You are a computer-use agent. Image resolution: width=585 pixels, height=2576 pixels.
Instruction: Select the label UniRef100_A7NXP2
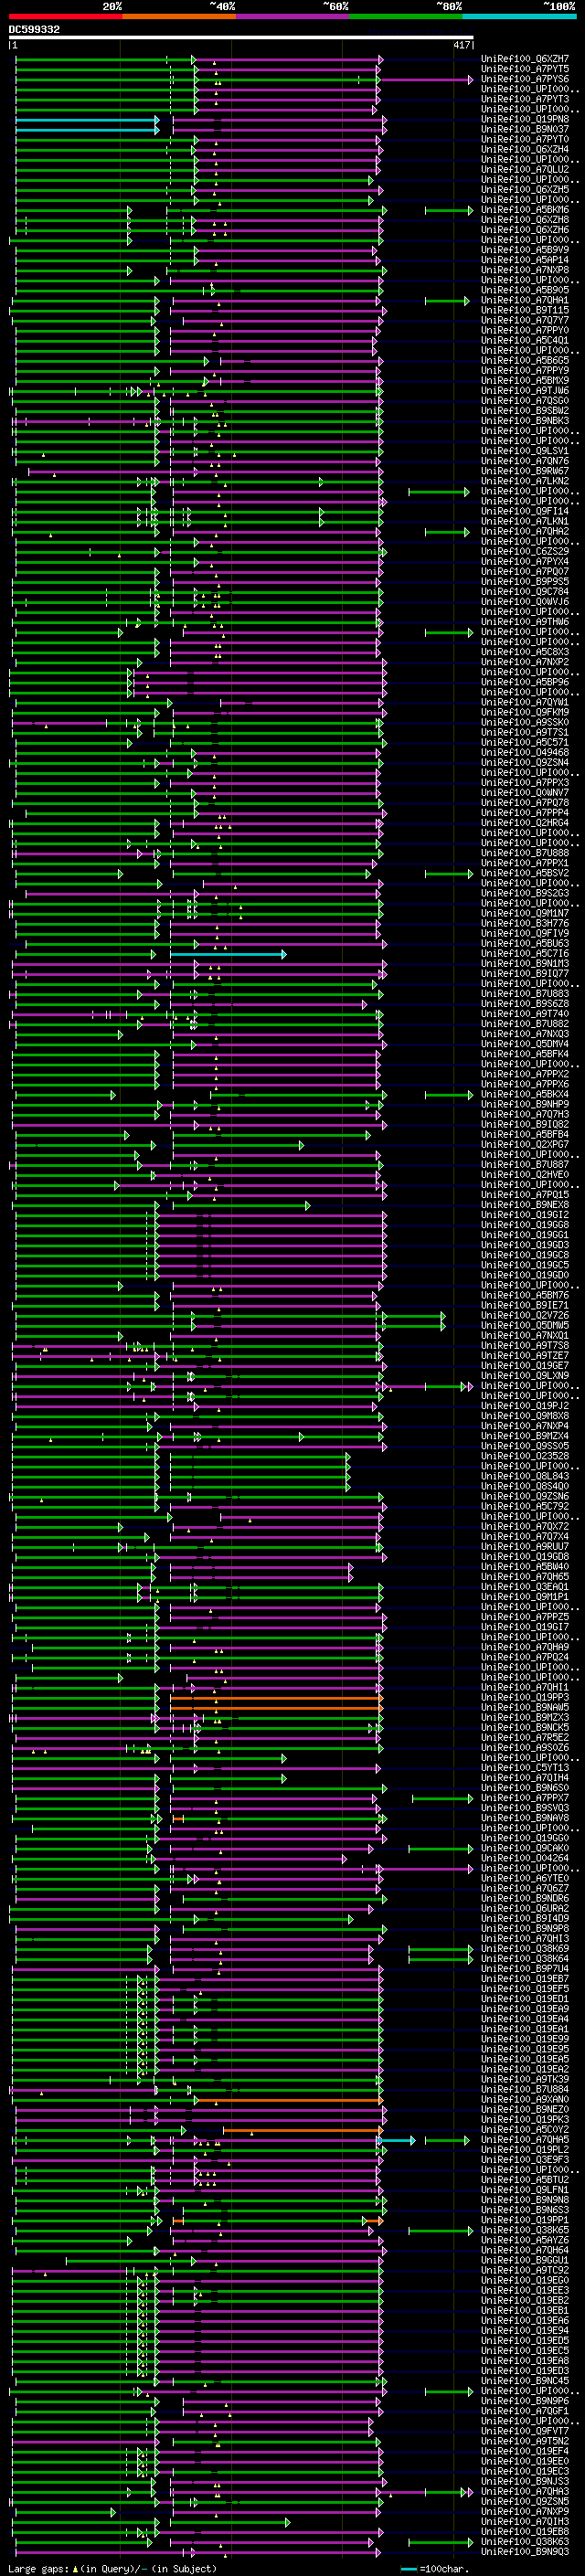pyautogui.click(x=525, y=662)
